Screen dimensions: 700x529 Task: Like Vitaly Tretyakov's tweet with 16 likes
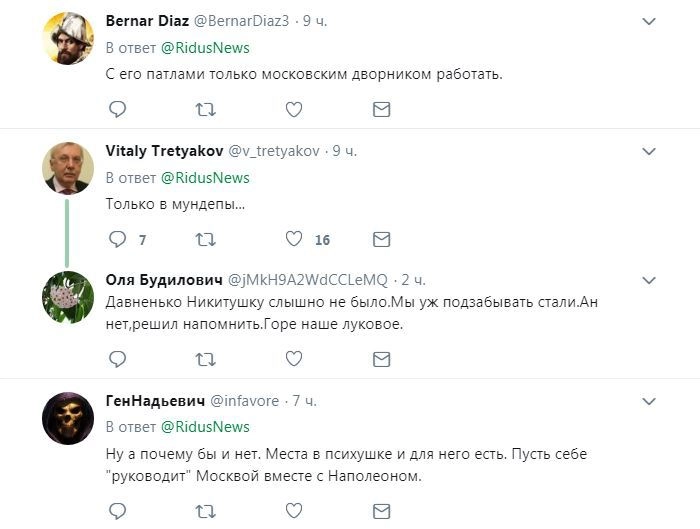point(294,239)
